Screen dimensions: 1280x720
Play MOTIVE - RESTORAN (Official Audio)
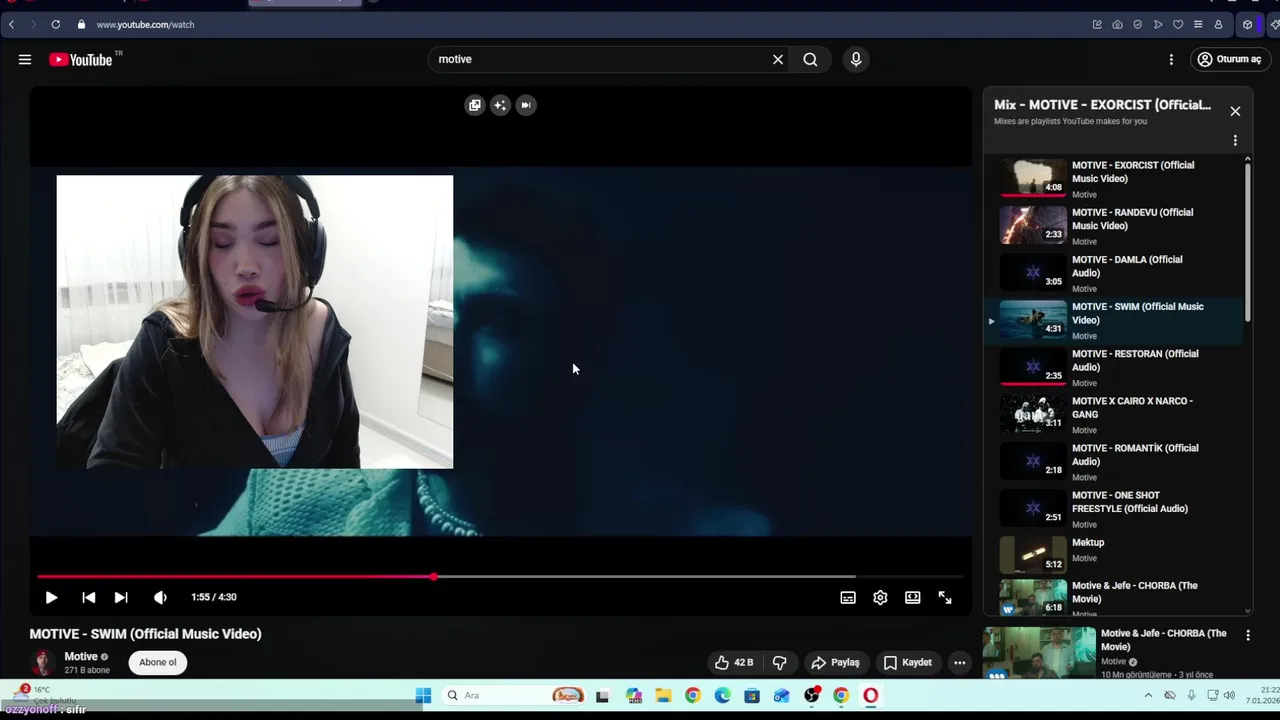pos(1115,367)
